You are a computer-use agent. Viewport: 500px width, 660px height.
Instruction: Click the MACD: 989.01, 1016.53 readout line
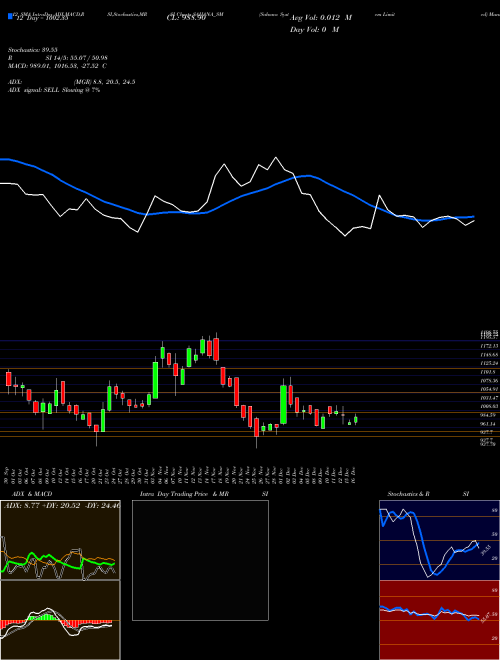57,66
